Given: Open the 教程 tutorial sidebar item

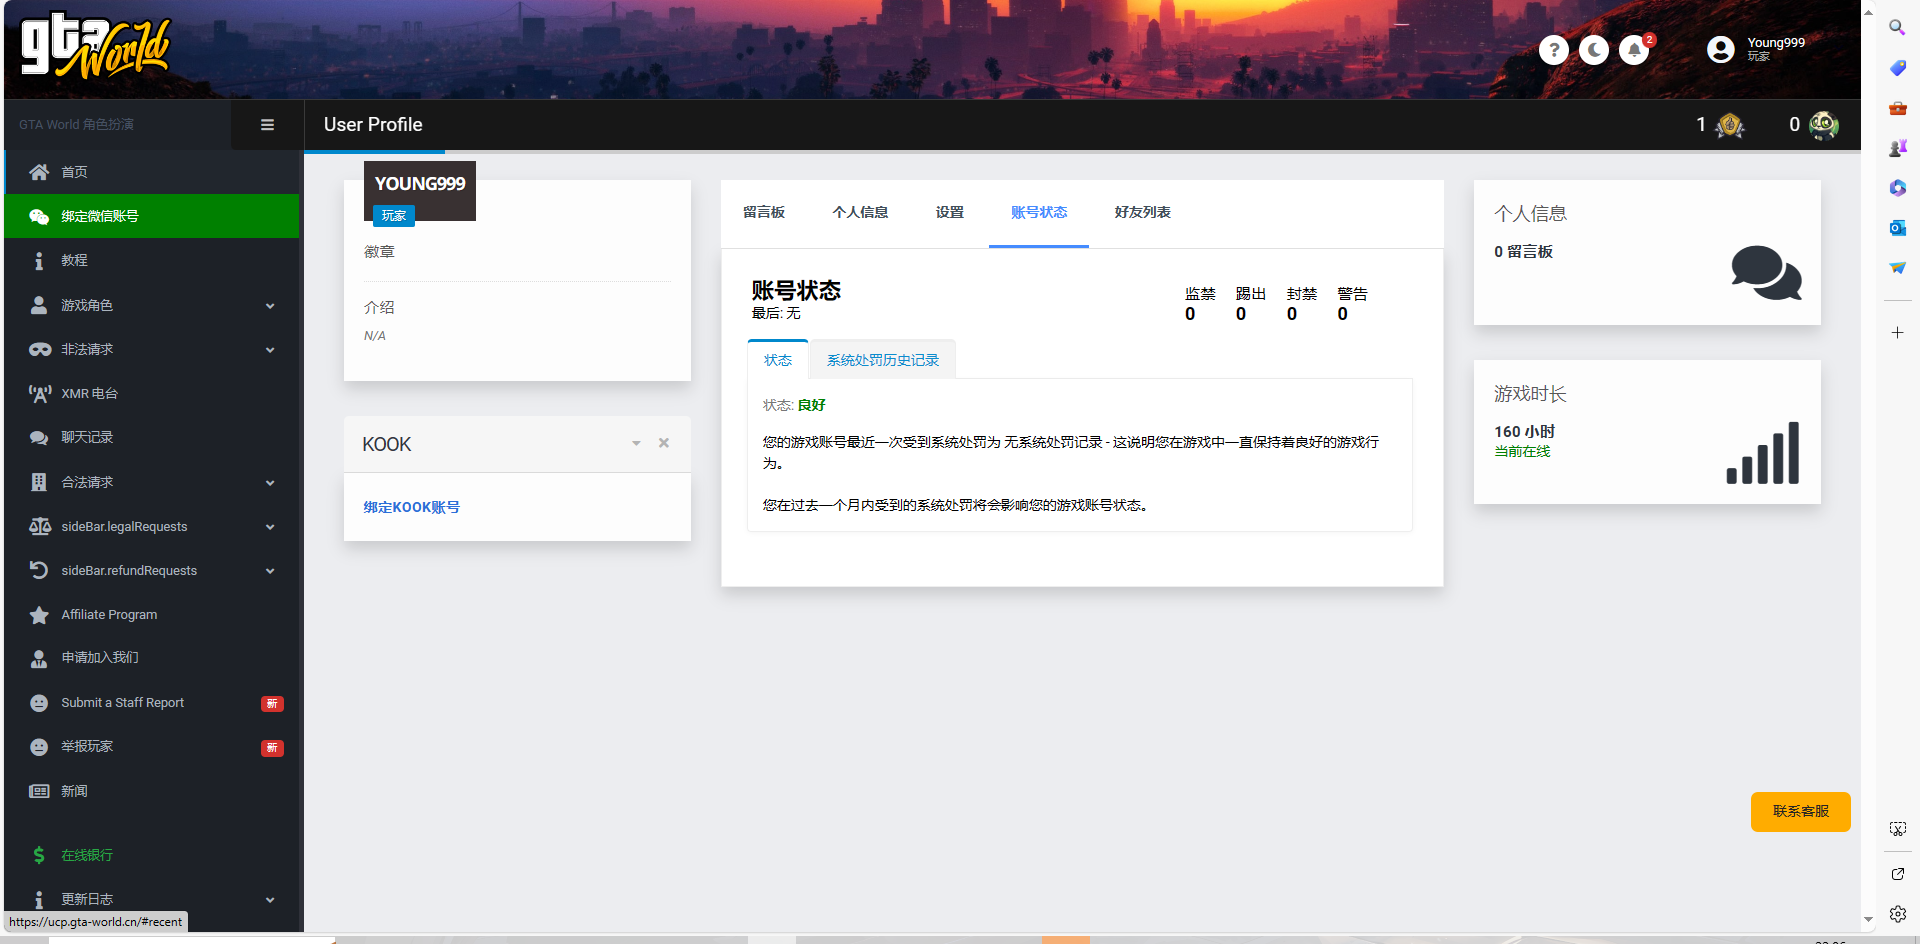Looking at the screenshot, I should [x=152, y=260].
